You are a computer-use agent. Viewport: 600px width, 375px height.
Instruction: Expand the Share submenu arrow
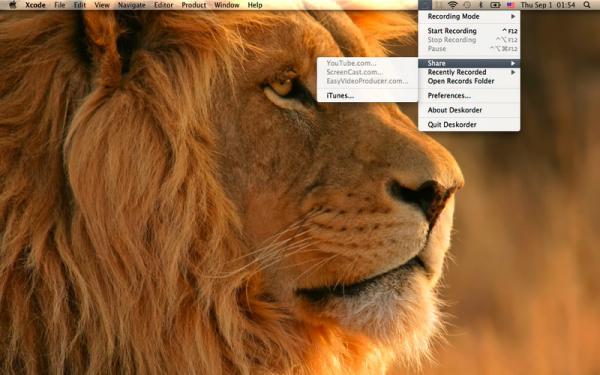coord(513,63)
